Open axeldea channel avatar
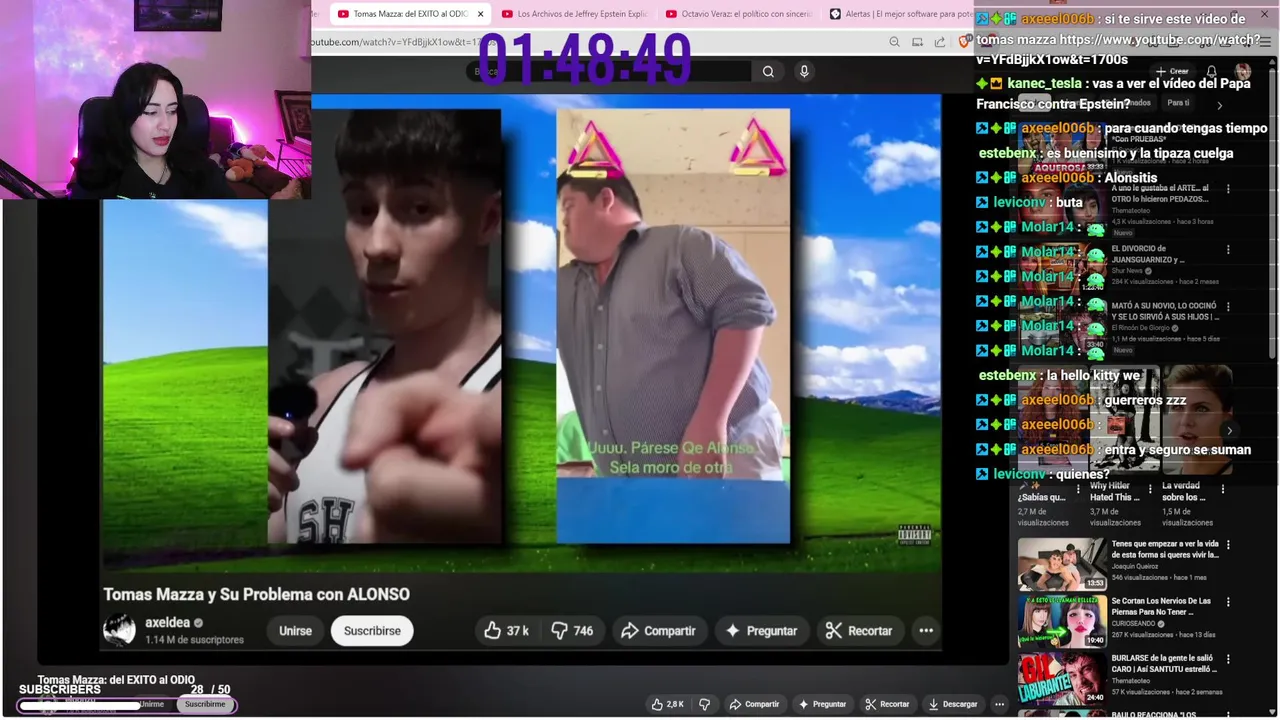 click(119, 629)
